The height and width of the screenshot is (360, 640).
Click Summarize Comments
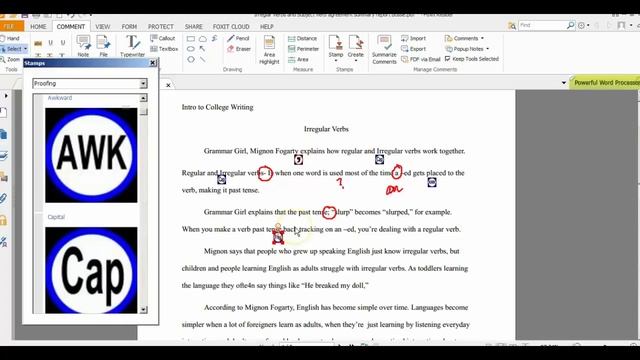coord(384,50)
